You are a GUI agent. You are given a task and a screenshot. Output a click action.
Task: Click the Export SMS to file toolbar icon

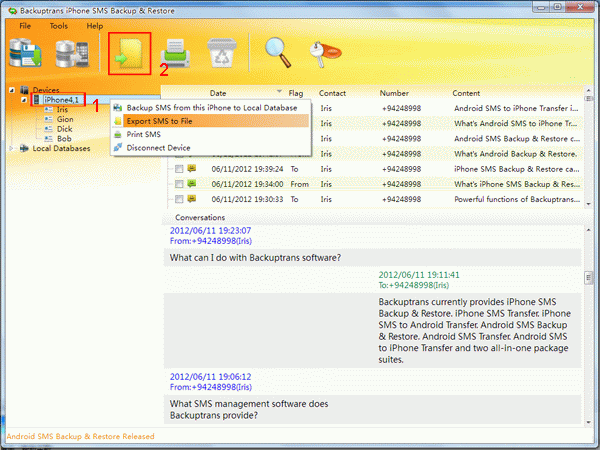coord(129,54)
